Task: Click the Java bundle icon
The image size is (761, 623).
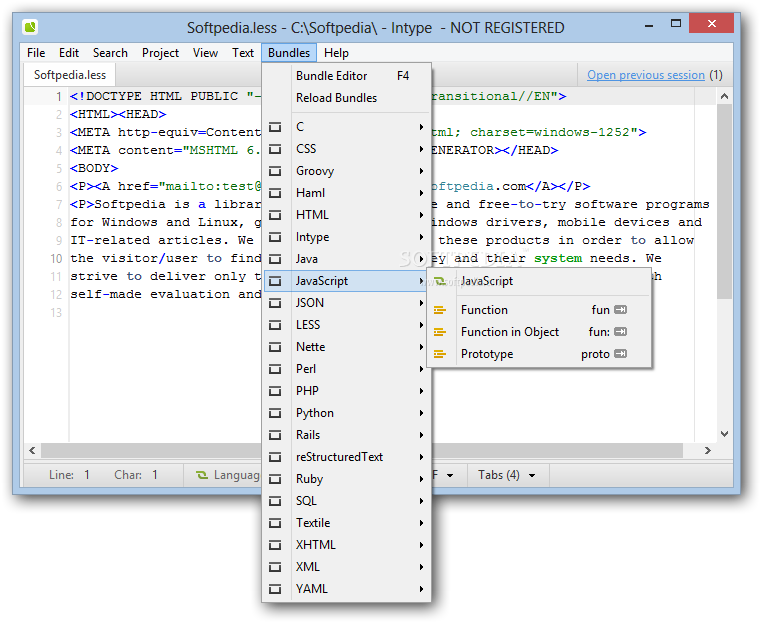Action: tap(275, 259)
